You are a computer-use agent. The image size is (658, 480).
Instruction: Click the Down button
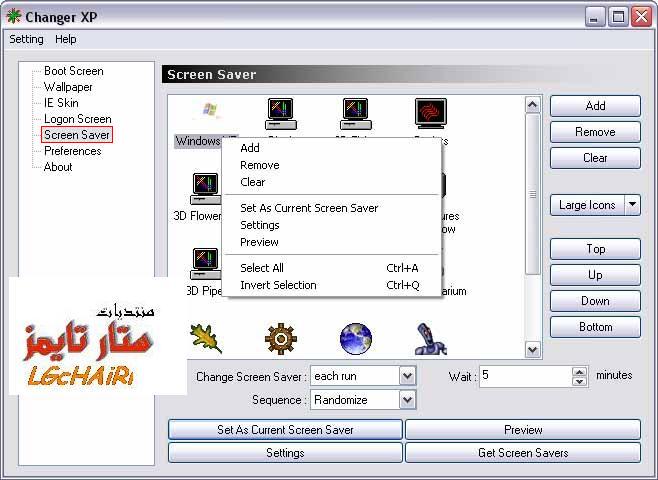[595, 301]
